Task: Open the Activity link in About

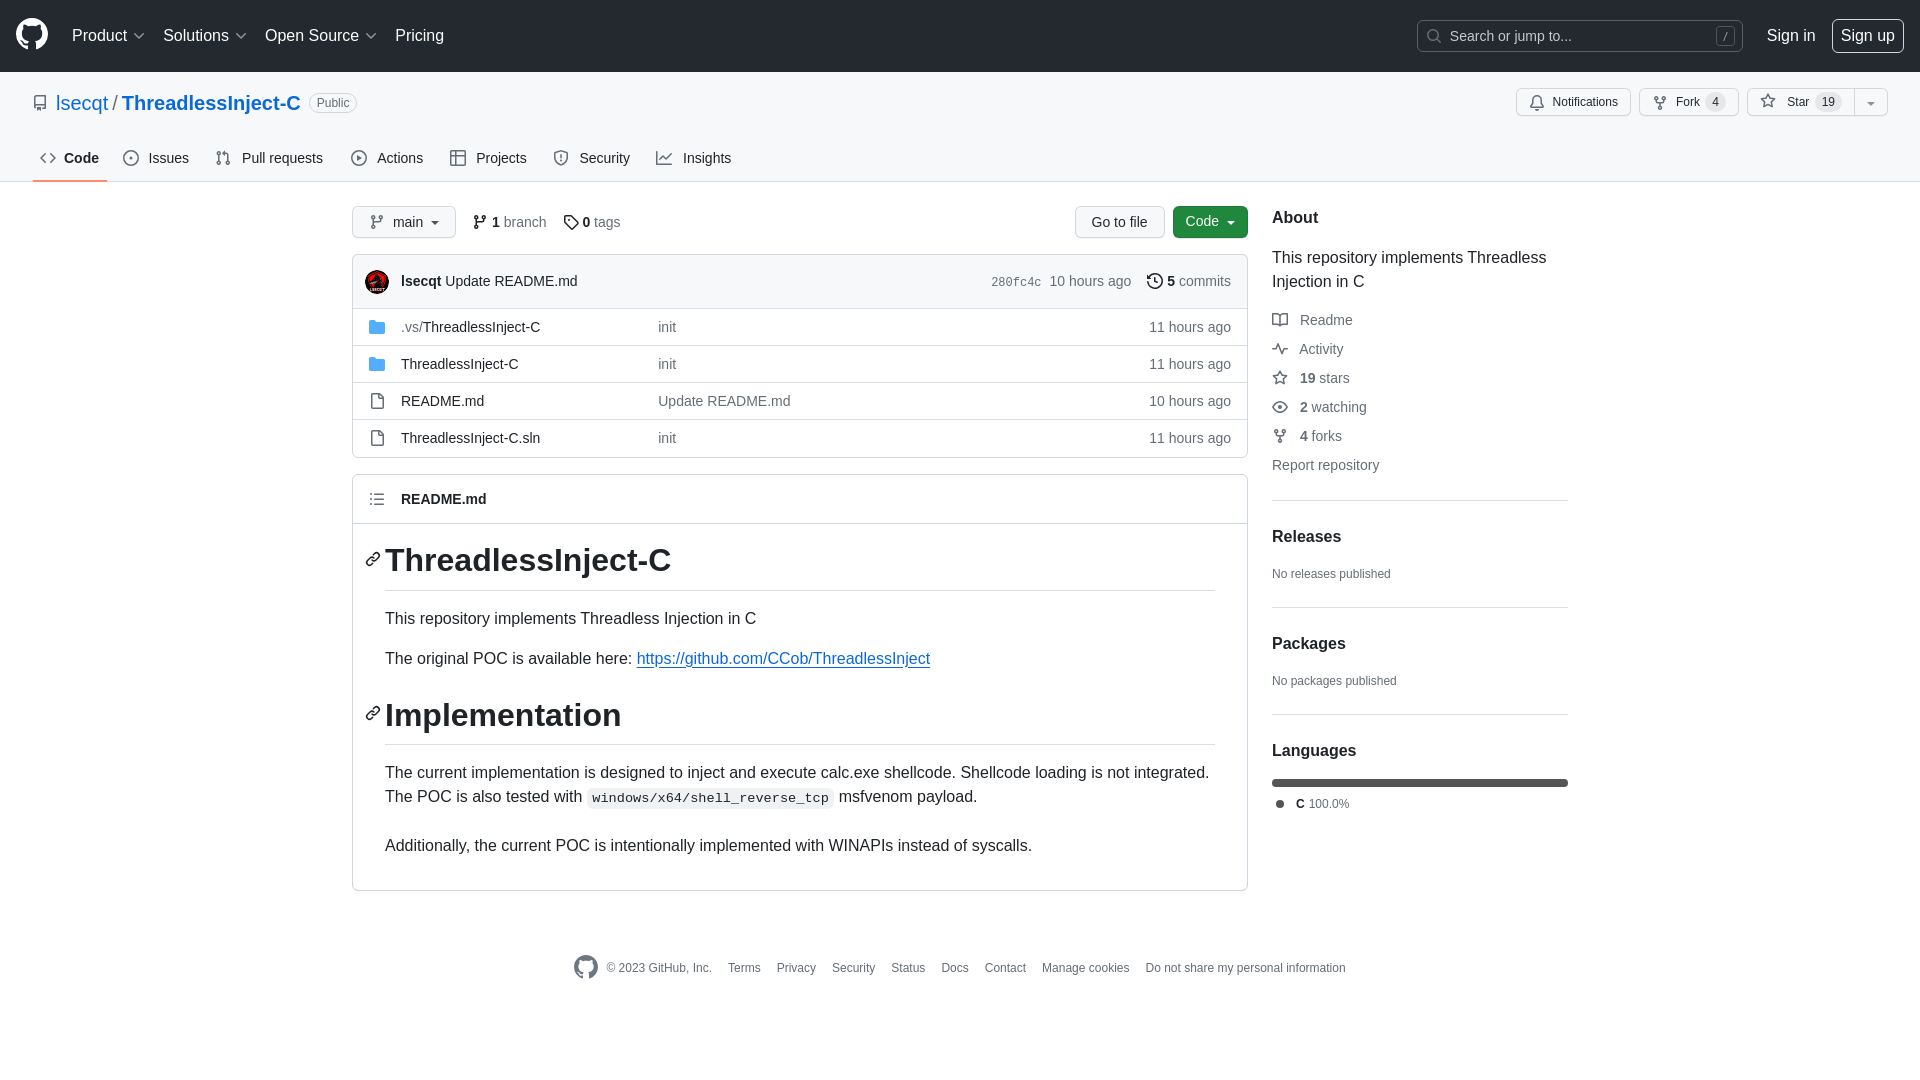Action: (x=1308, y=349)
